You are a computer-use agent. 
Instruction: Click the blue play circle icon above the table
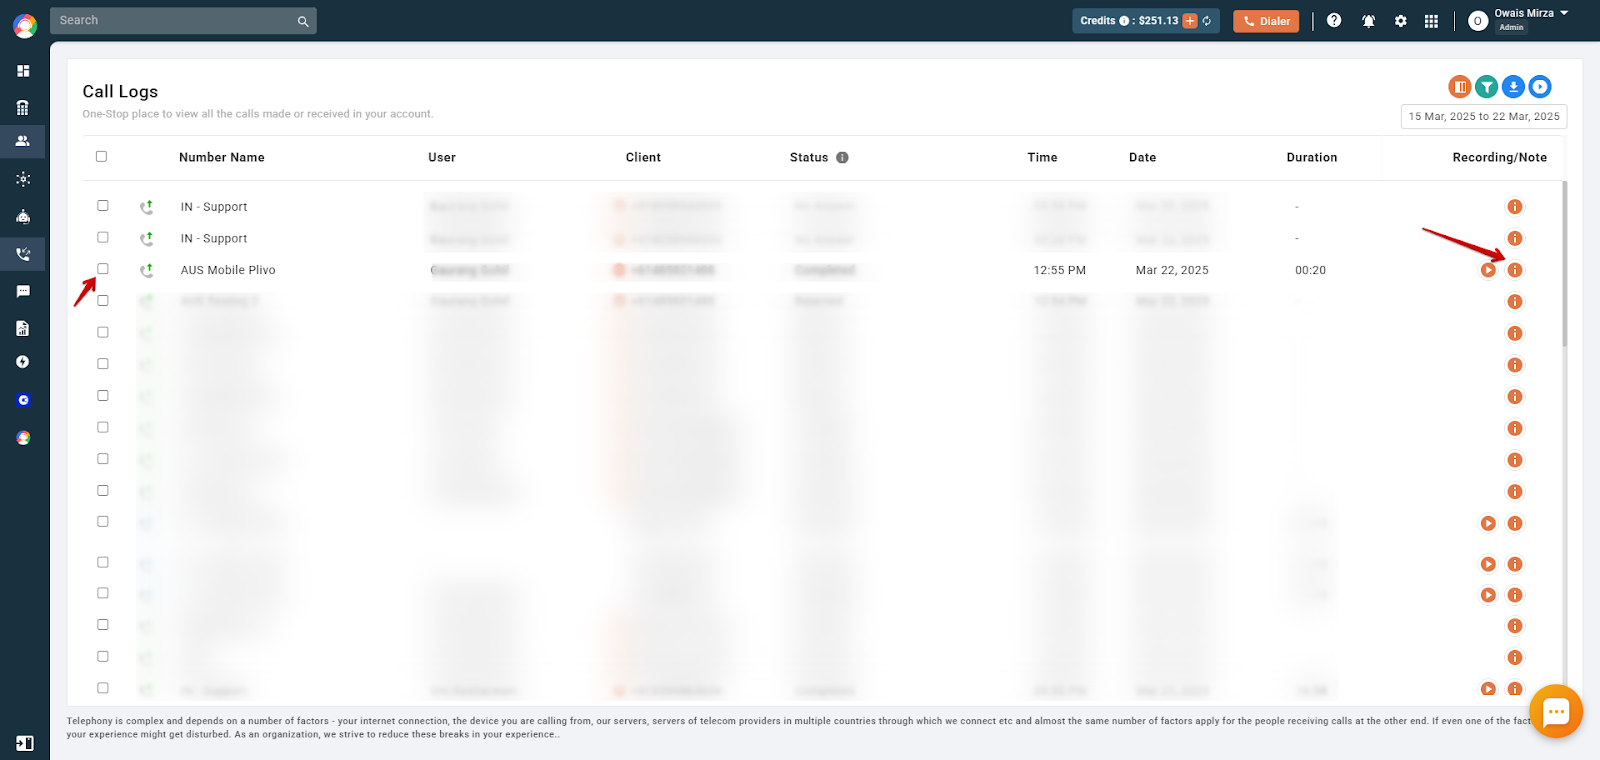1541,87
